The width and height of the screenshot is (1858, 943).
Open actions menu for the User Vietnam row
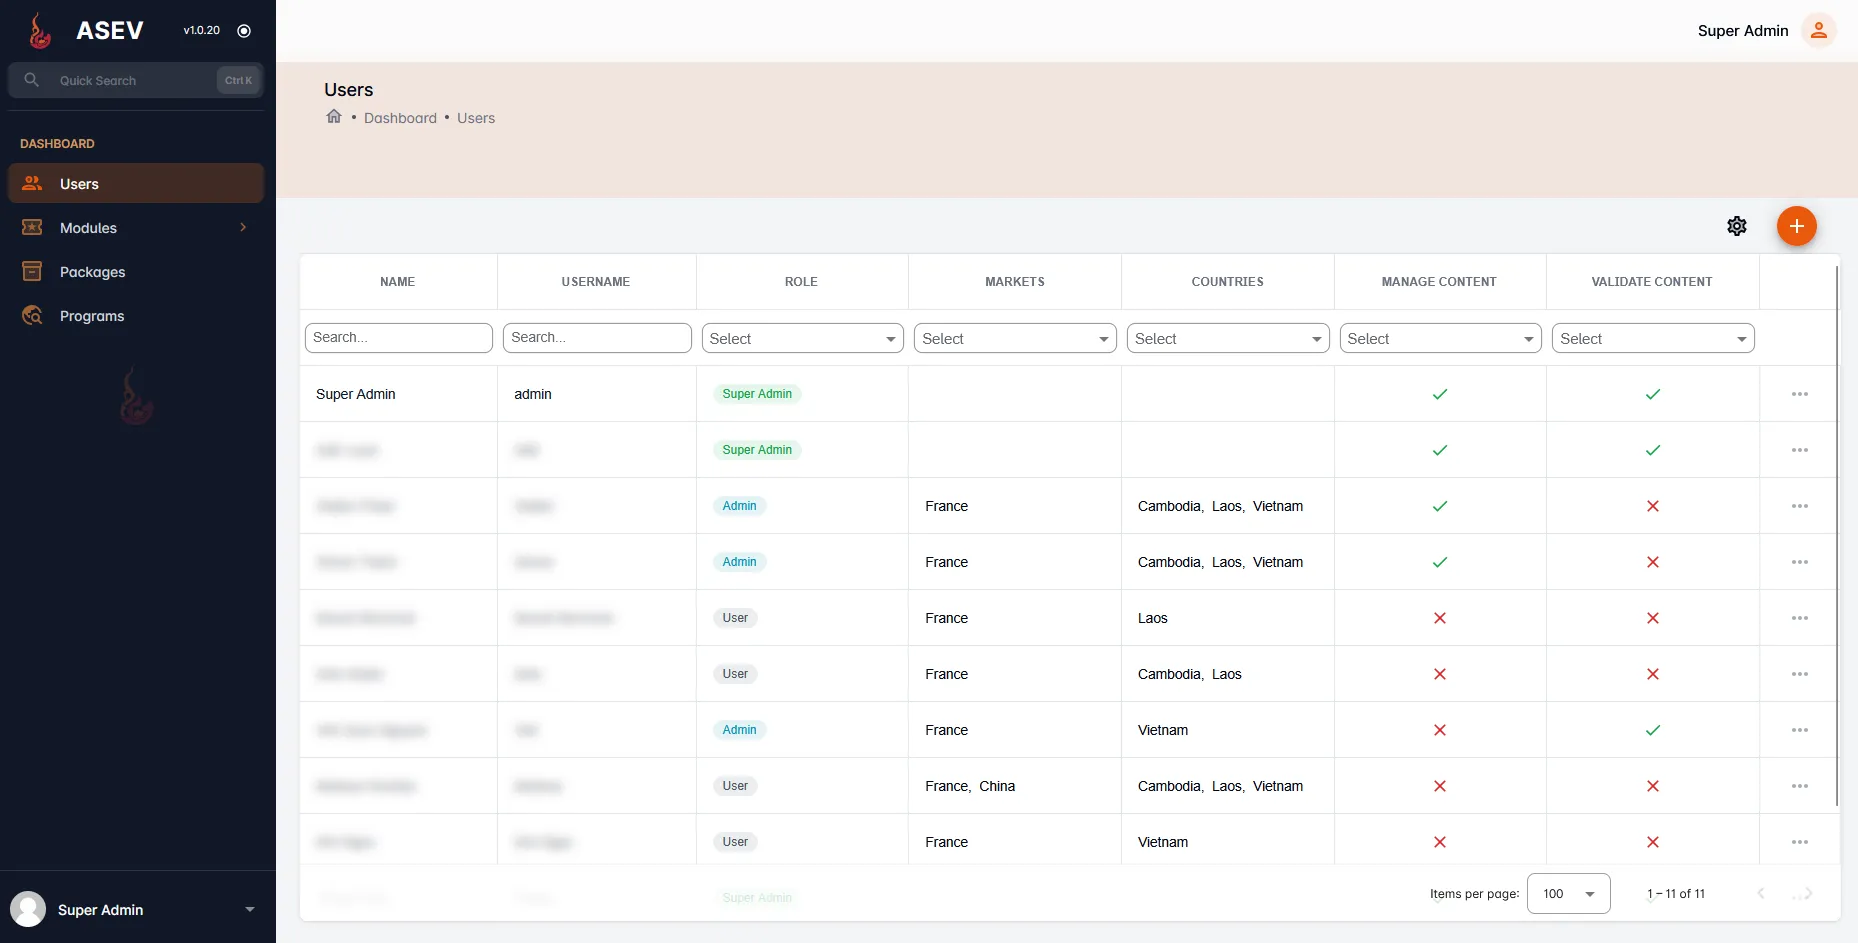1800,842
